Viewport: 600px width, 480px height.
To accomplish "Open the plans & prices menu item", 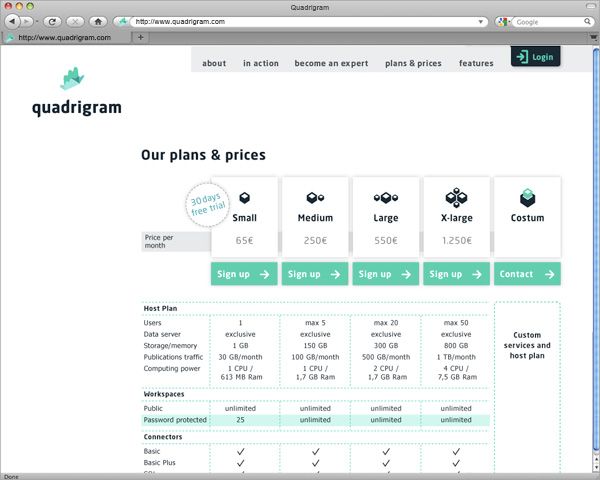I will point(413,63).
